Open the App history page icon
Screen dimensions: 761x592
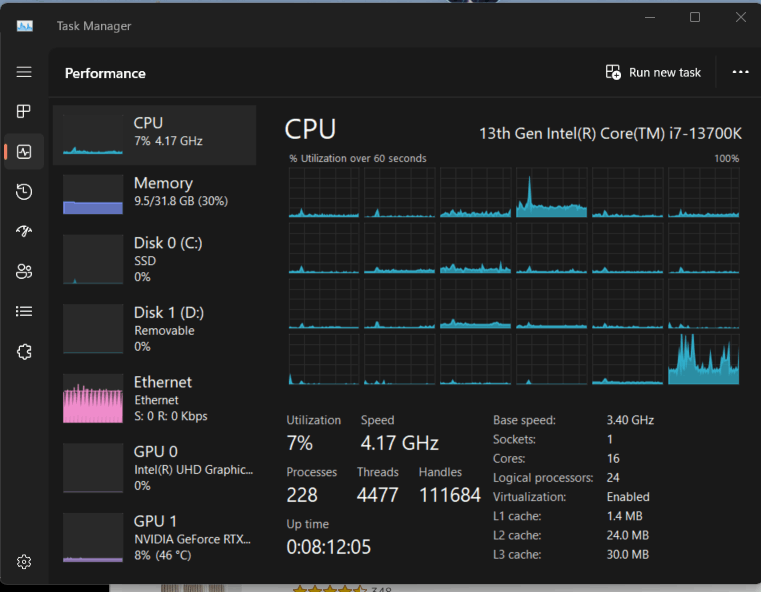click(x=24, y=192)
